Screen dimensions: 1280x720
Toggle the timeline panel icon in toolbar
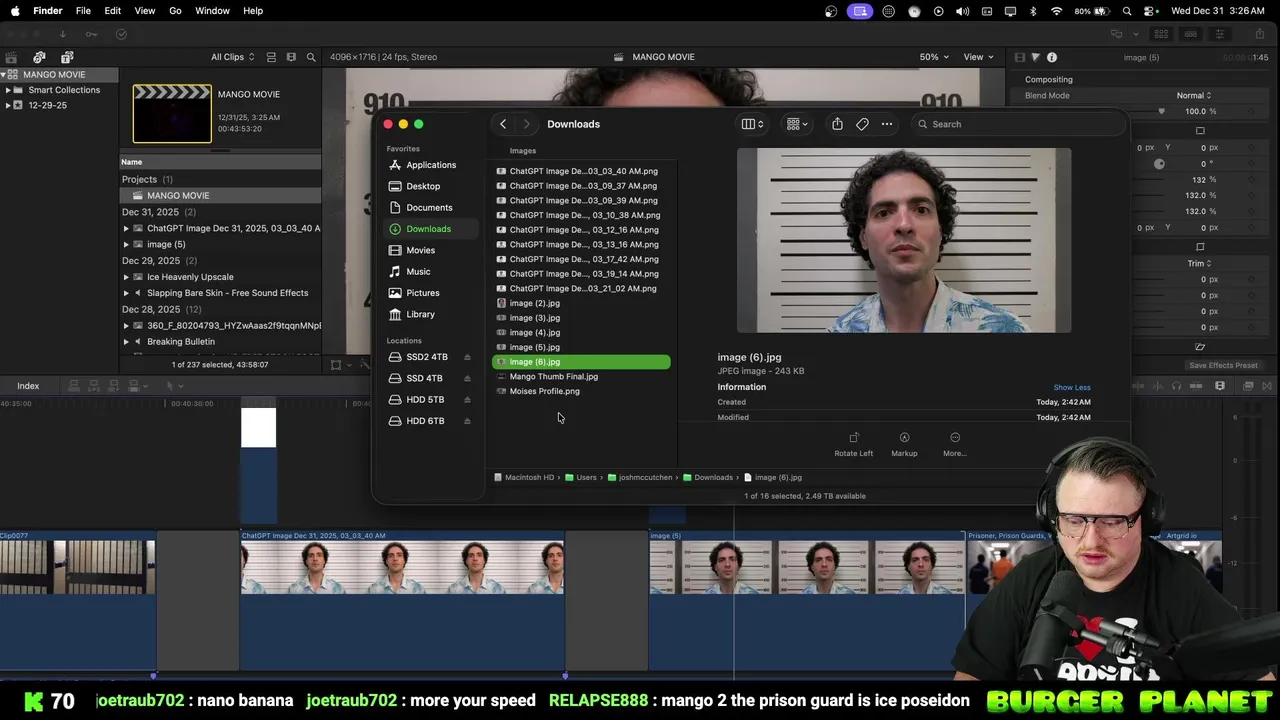[x=1190, y=34]
